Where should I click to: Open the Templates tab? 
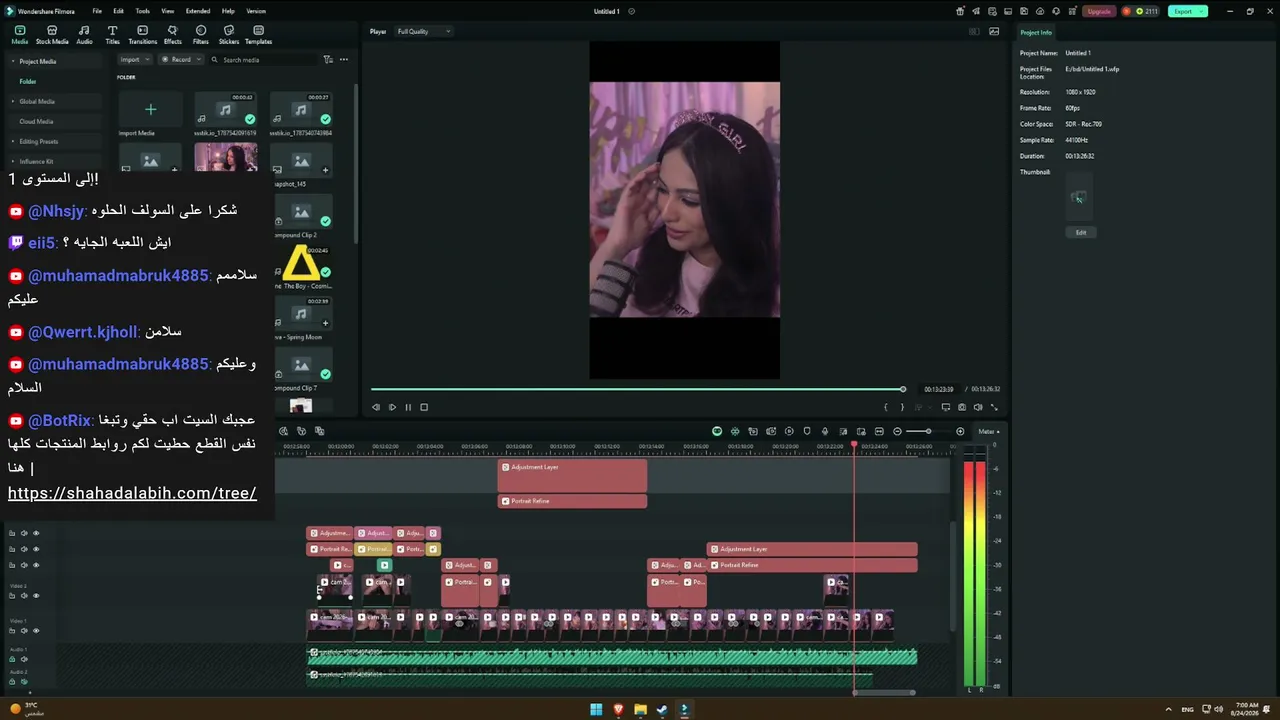[x=258, y=35]
